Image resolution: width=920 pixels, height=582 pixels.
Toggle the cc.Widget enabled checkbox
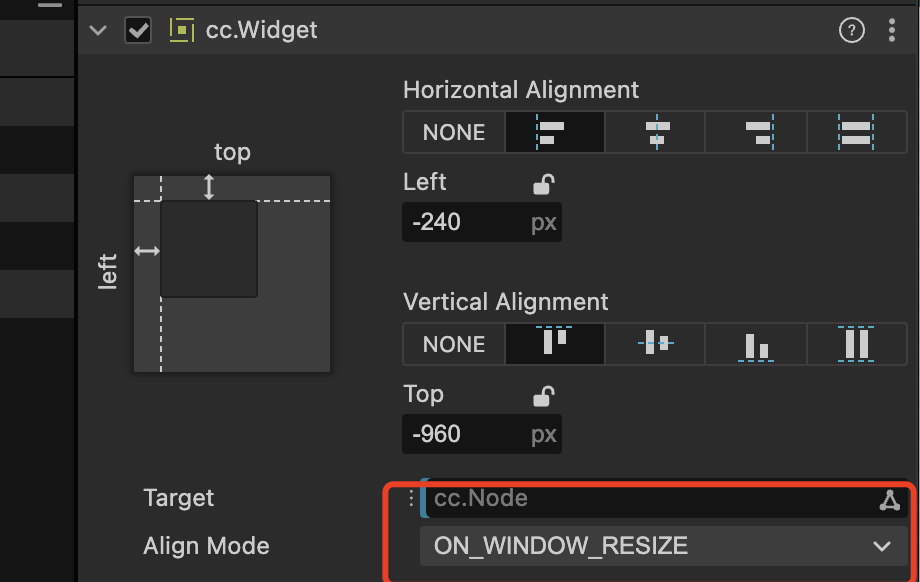[137, 30]
